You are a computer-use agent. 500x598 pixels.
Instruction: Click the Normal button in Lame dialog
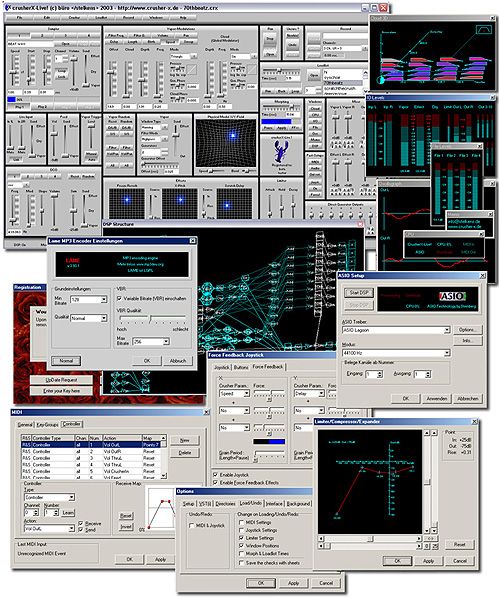66,360
